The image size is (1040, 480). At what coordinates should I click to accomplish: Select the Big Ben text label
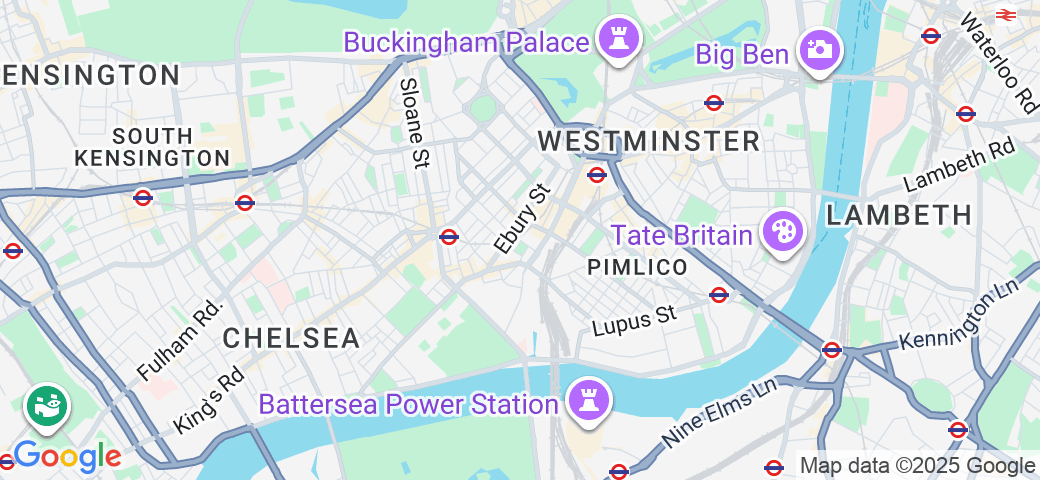742,54
